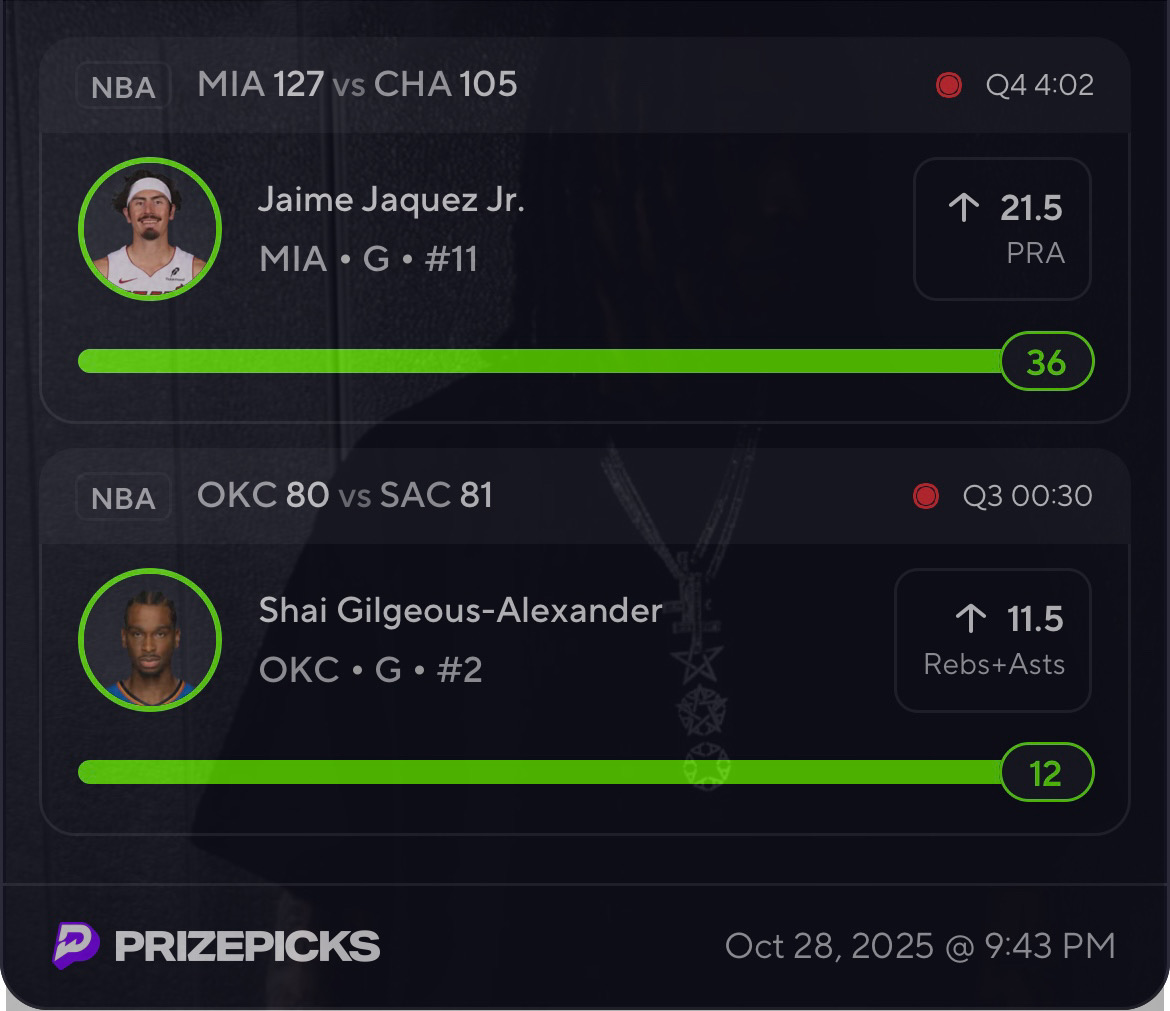
Task: Click the Shai Gilgeous-Alexander name
Action: [460, 610]
